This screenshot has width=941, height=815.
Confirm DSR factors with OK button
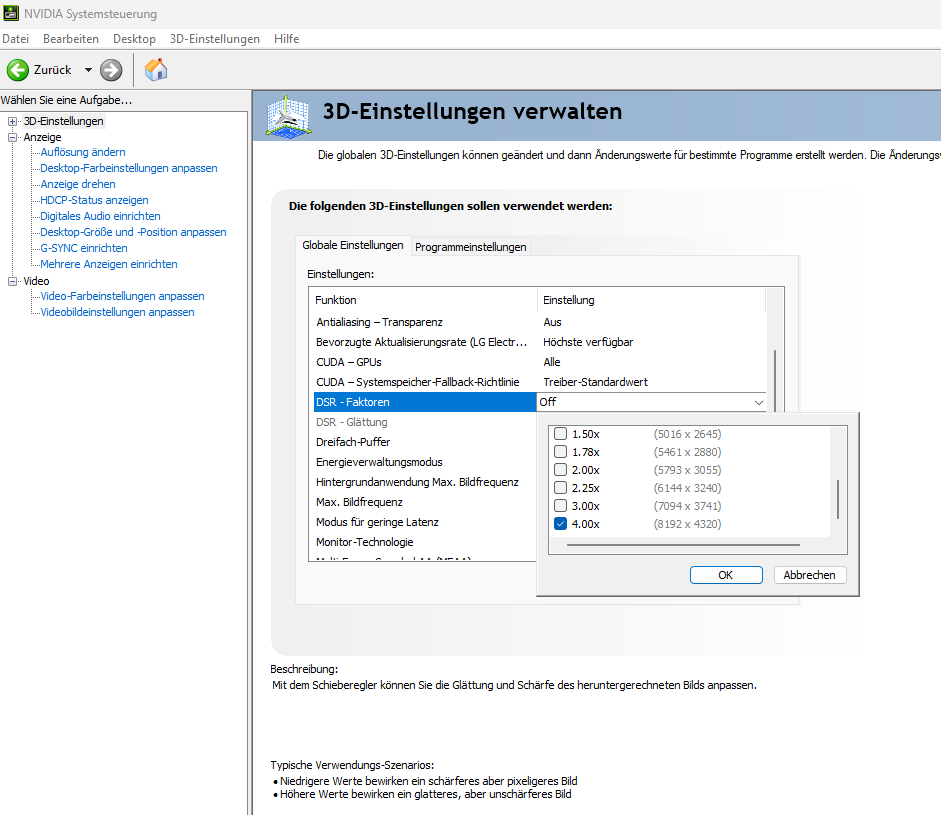pyautogui.click(x=726, y=575)
